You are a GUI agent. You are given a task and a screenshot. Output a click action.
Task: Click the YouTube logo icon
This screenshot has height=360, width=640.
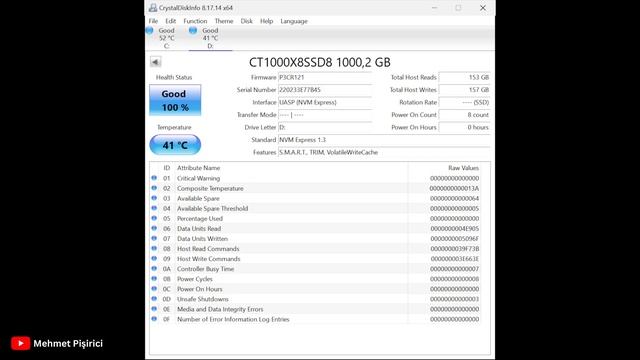20,343
